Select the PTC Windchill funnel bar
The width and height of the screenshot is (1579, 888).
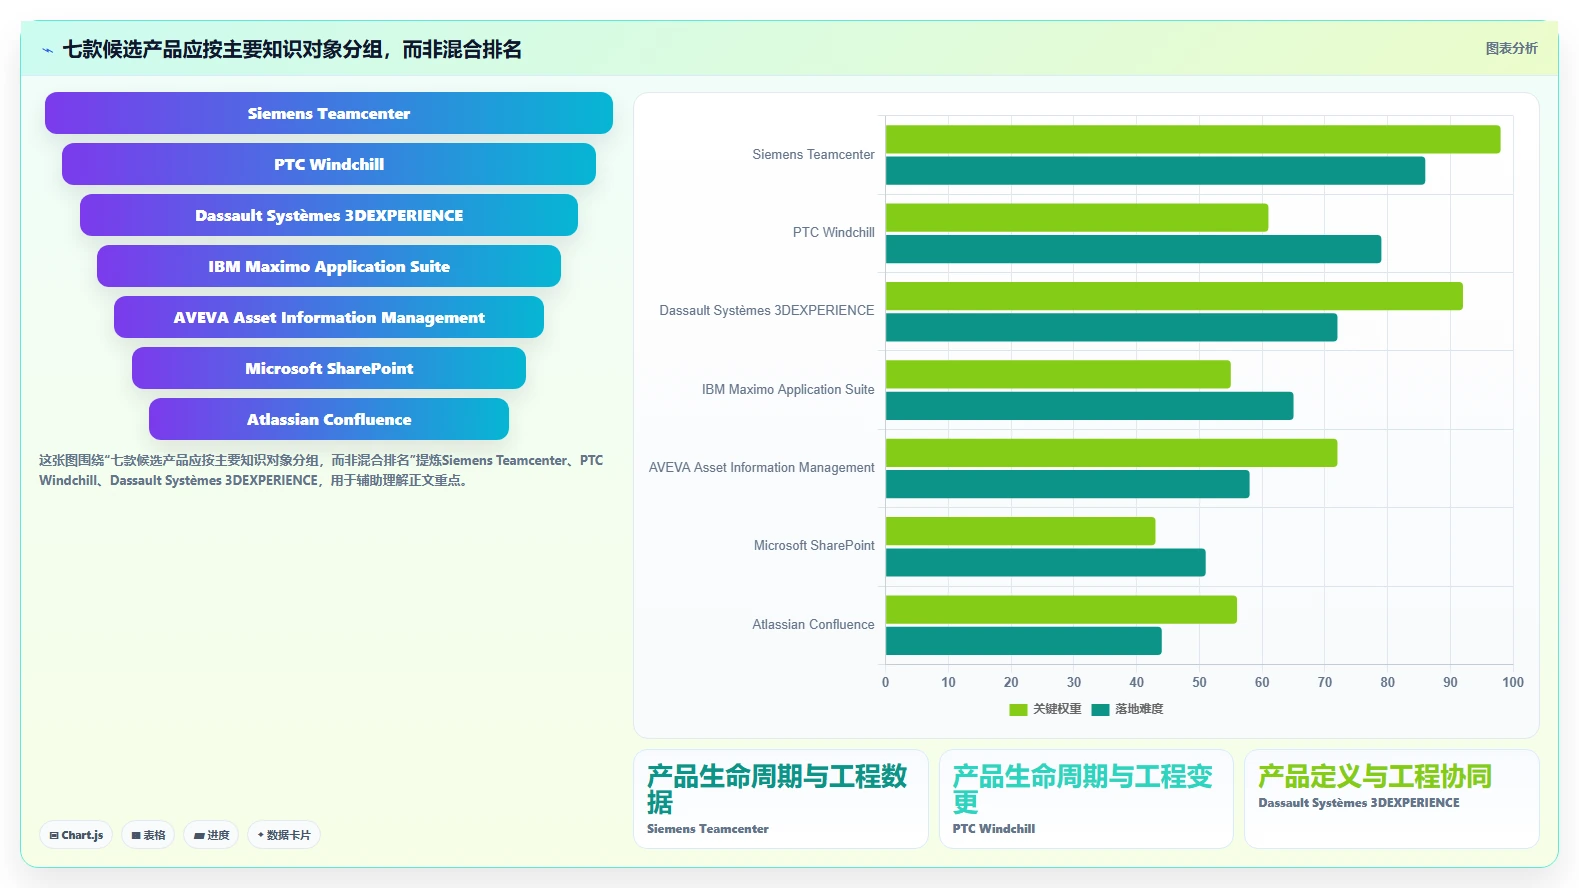(x=329, y=164)
